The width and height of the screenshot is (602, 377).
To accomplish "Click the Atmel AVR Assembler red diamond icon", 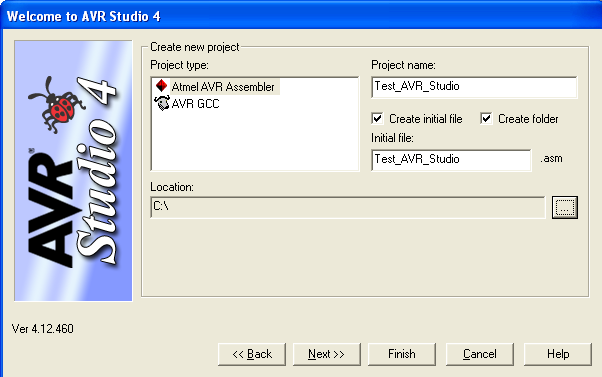I will (162, 86).
